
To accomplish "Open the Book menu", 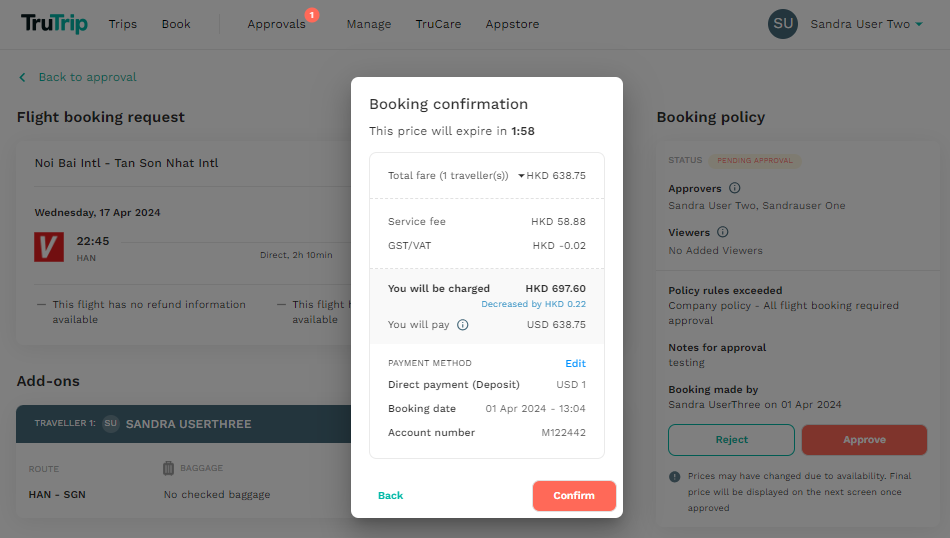I will (x=176, y=24).
